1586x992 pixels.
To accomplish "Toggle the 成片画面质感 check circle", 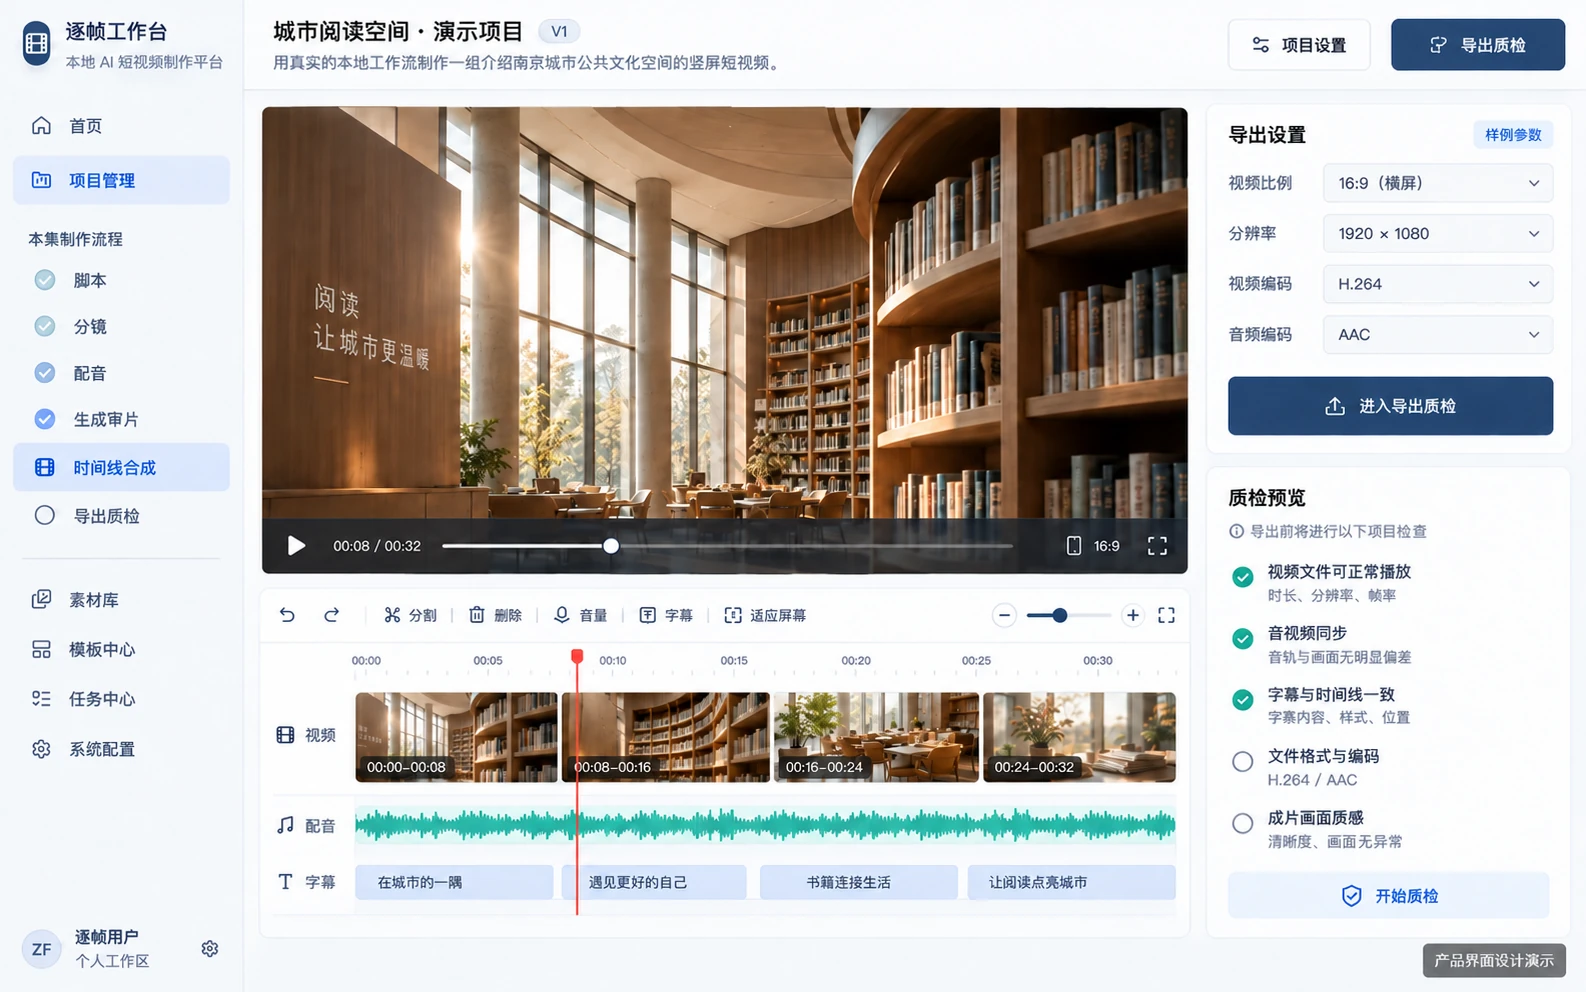I will (1243, 824).
